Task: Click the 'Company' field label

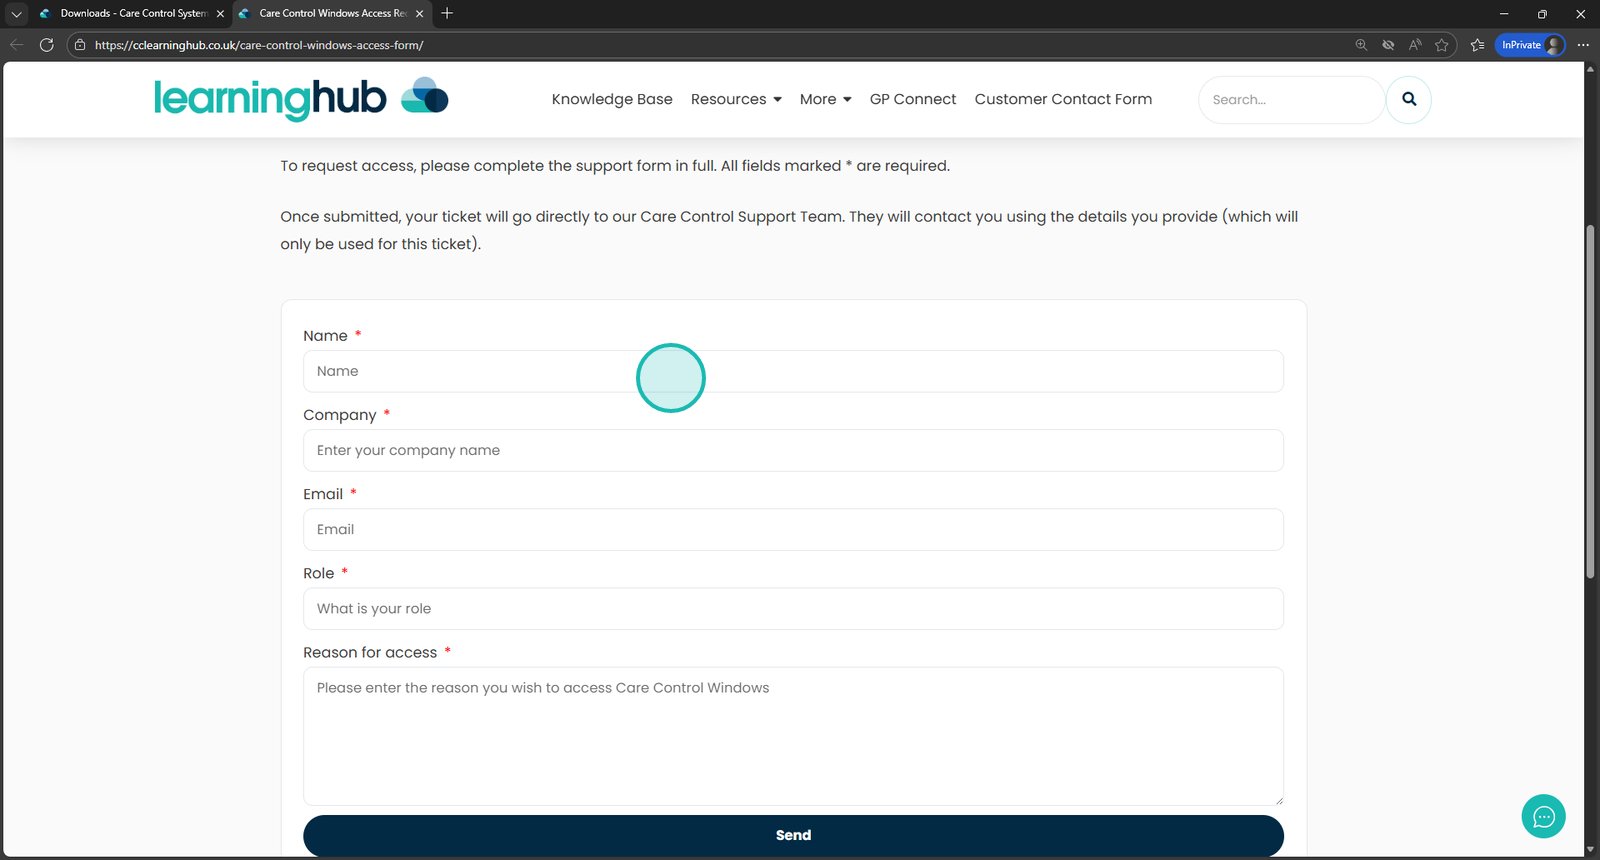Action: pos(340,415)
